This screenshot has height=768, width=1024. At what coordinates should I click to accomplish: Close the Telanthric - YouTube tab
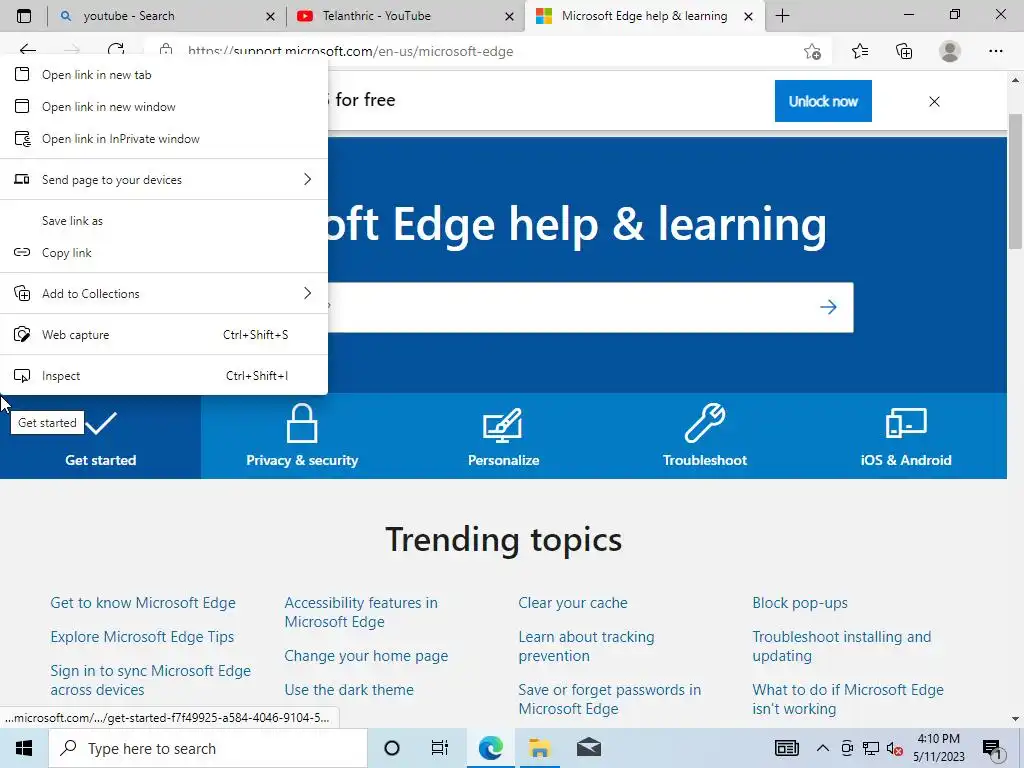509,16
